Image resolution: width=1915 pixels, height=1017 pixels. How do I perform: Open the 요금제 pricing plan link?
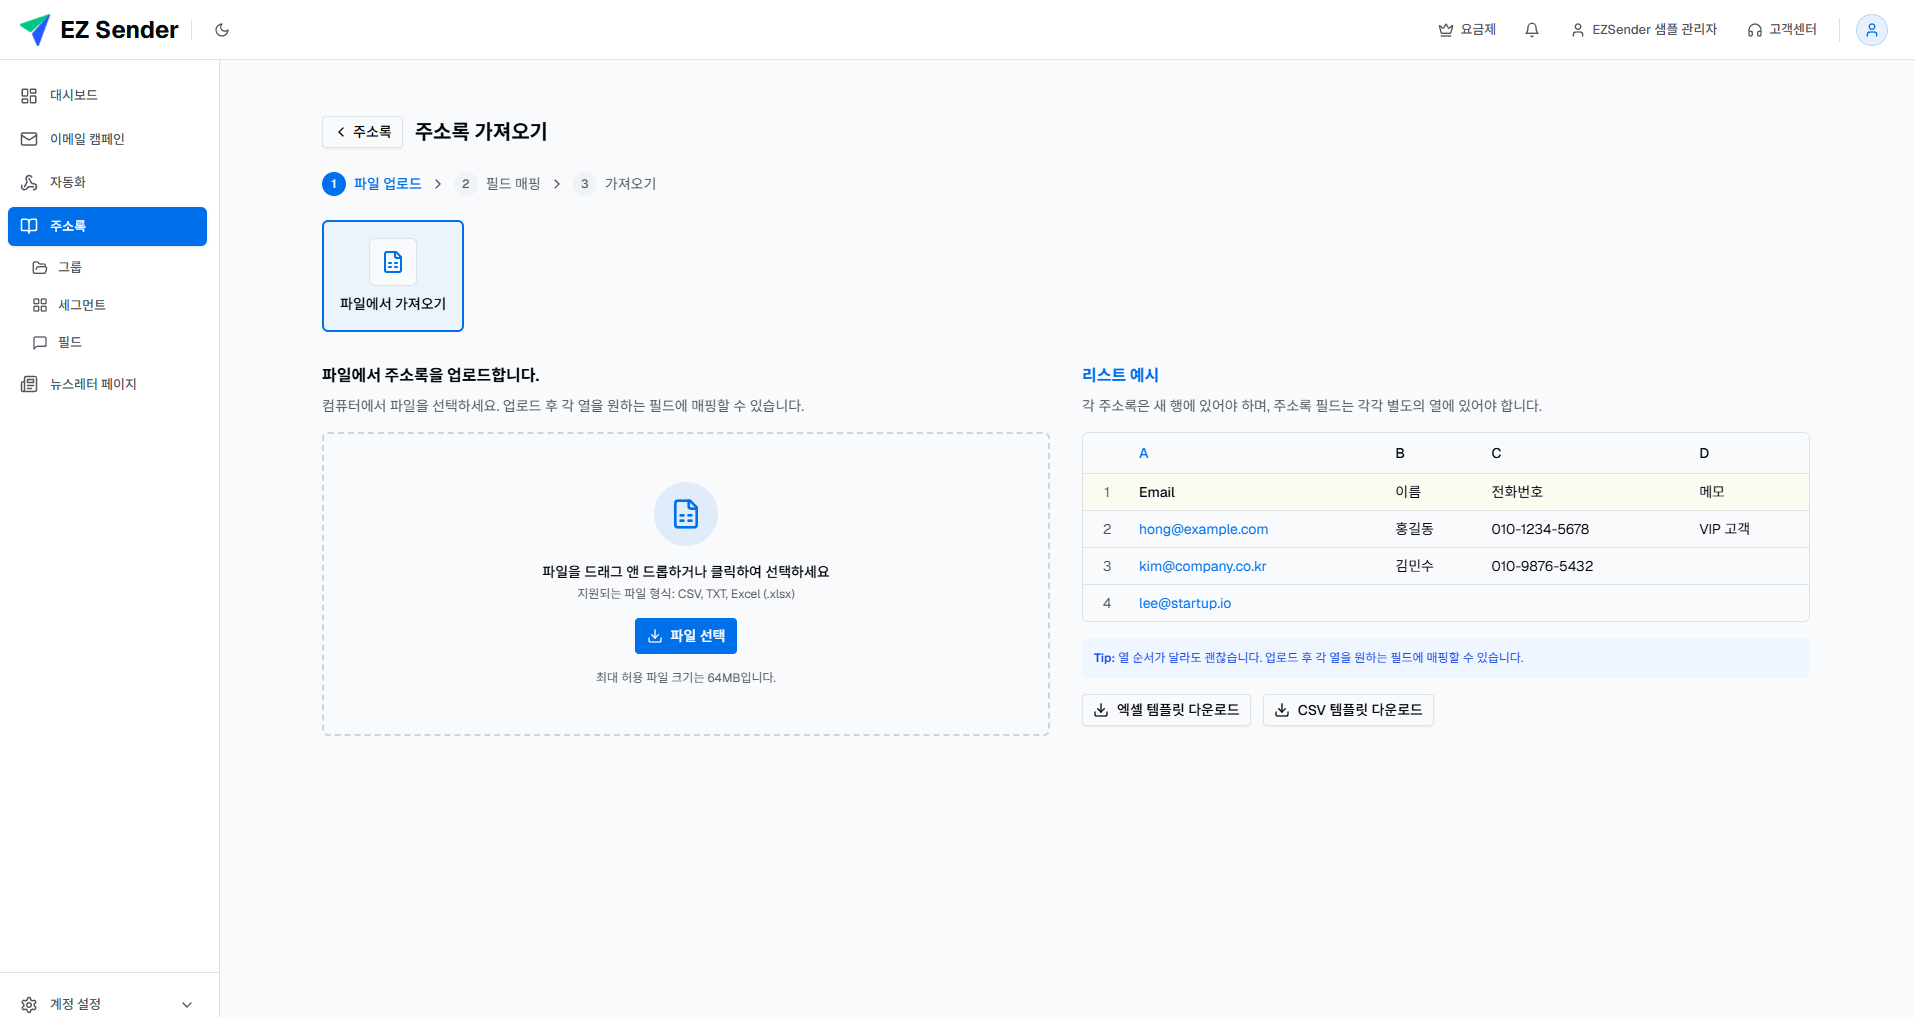(x=1466, y=30)
